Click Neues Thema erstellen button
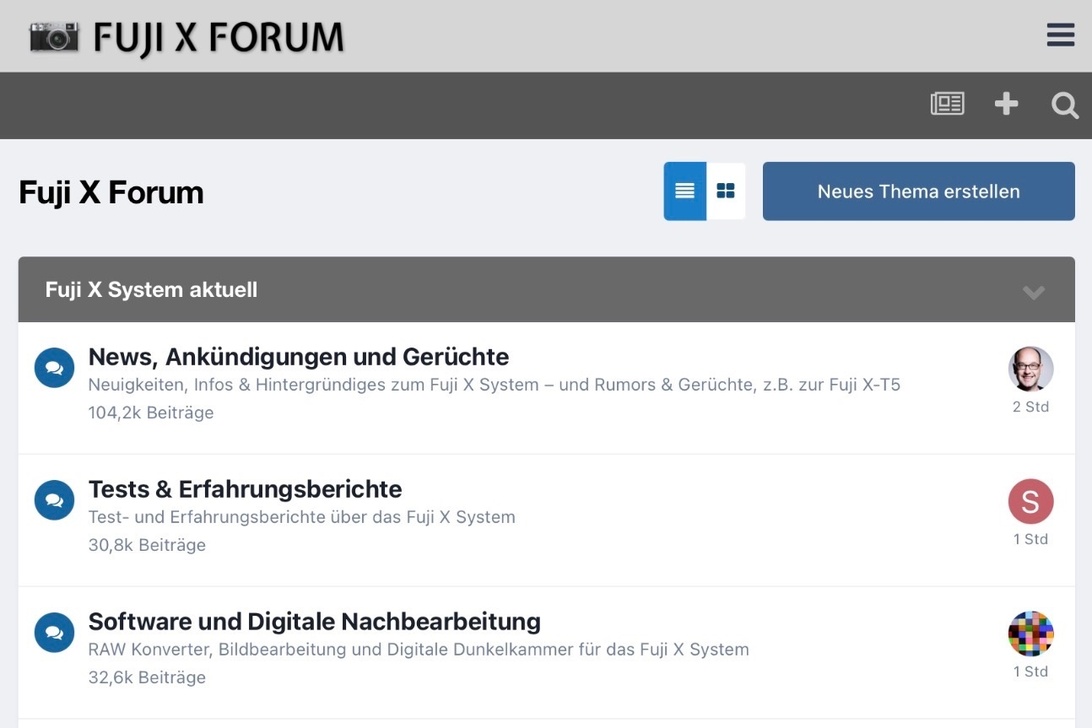This screenshot has width=1092, height=728. 918,191
